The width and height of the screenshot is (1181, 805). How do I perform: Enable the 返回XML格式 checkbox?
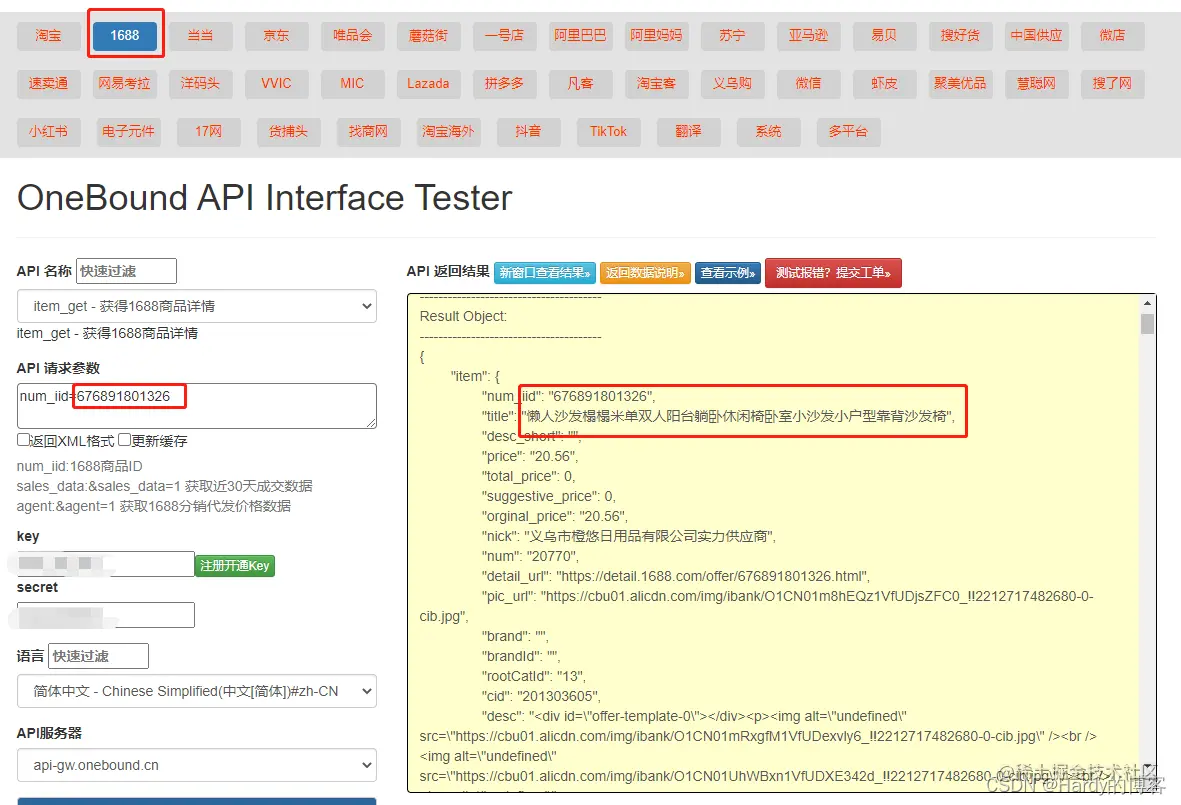coord(23,440)
